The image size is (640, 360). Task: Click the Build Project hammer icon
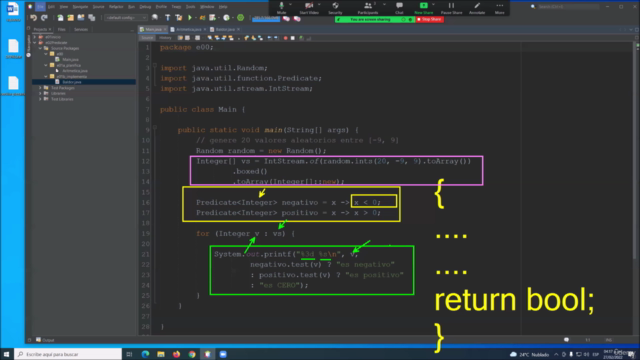(x=167, y=18)
